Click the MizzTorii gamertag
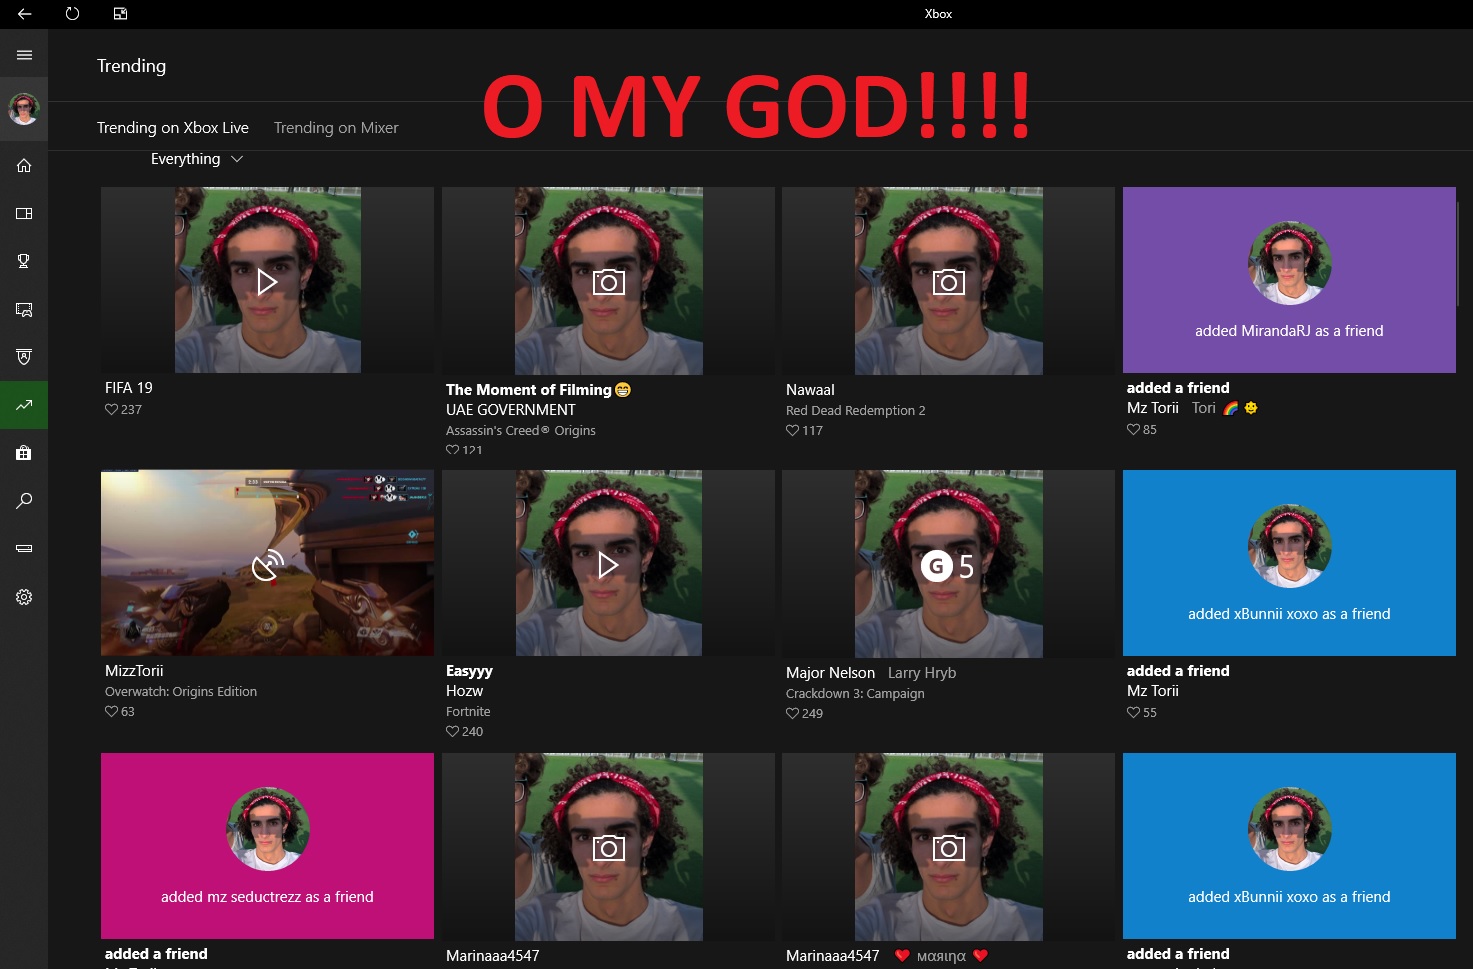The image size is (1473, 969). (134, 670)
